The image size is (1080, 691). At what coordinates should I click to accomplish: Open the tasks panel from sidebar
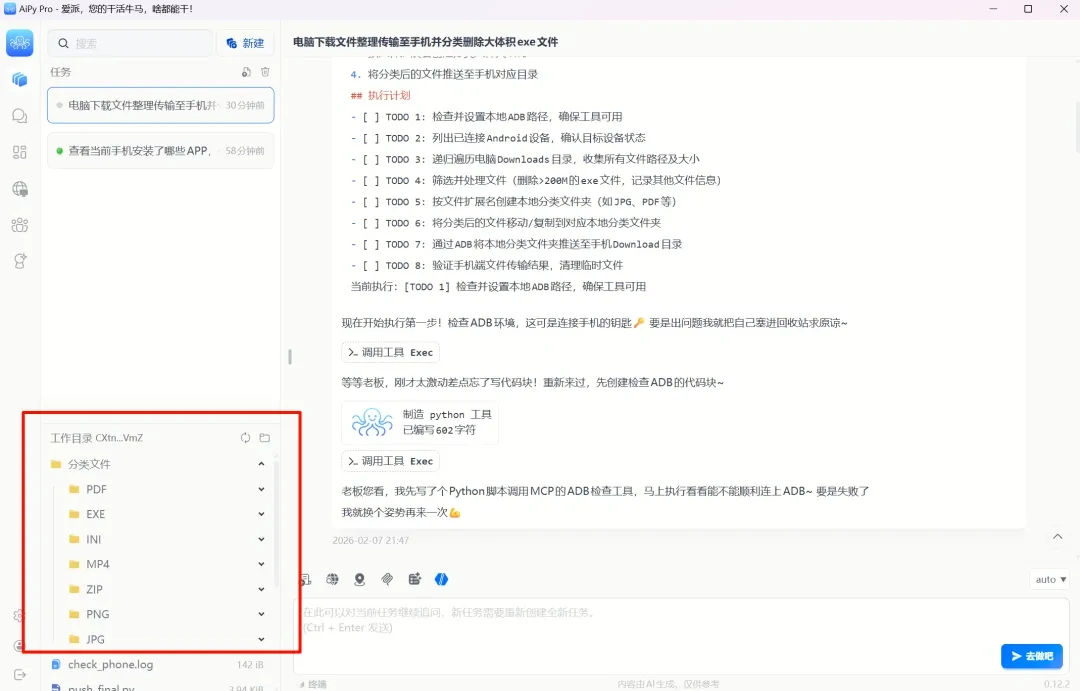[x=20, y=80]
